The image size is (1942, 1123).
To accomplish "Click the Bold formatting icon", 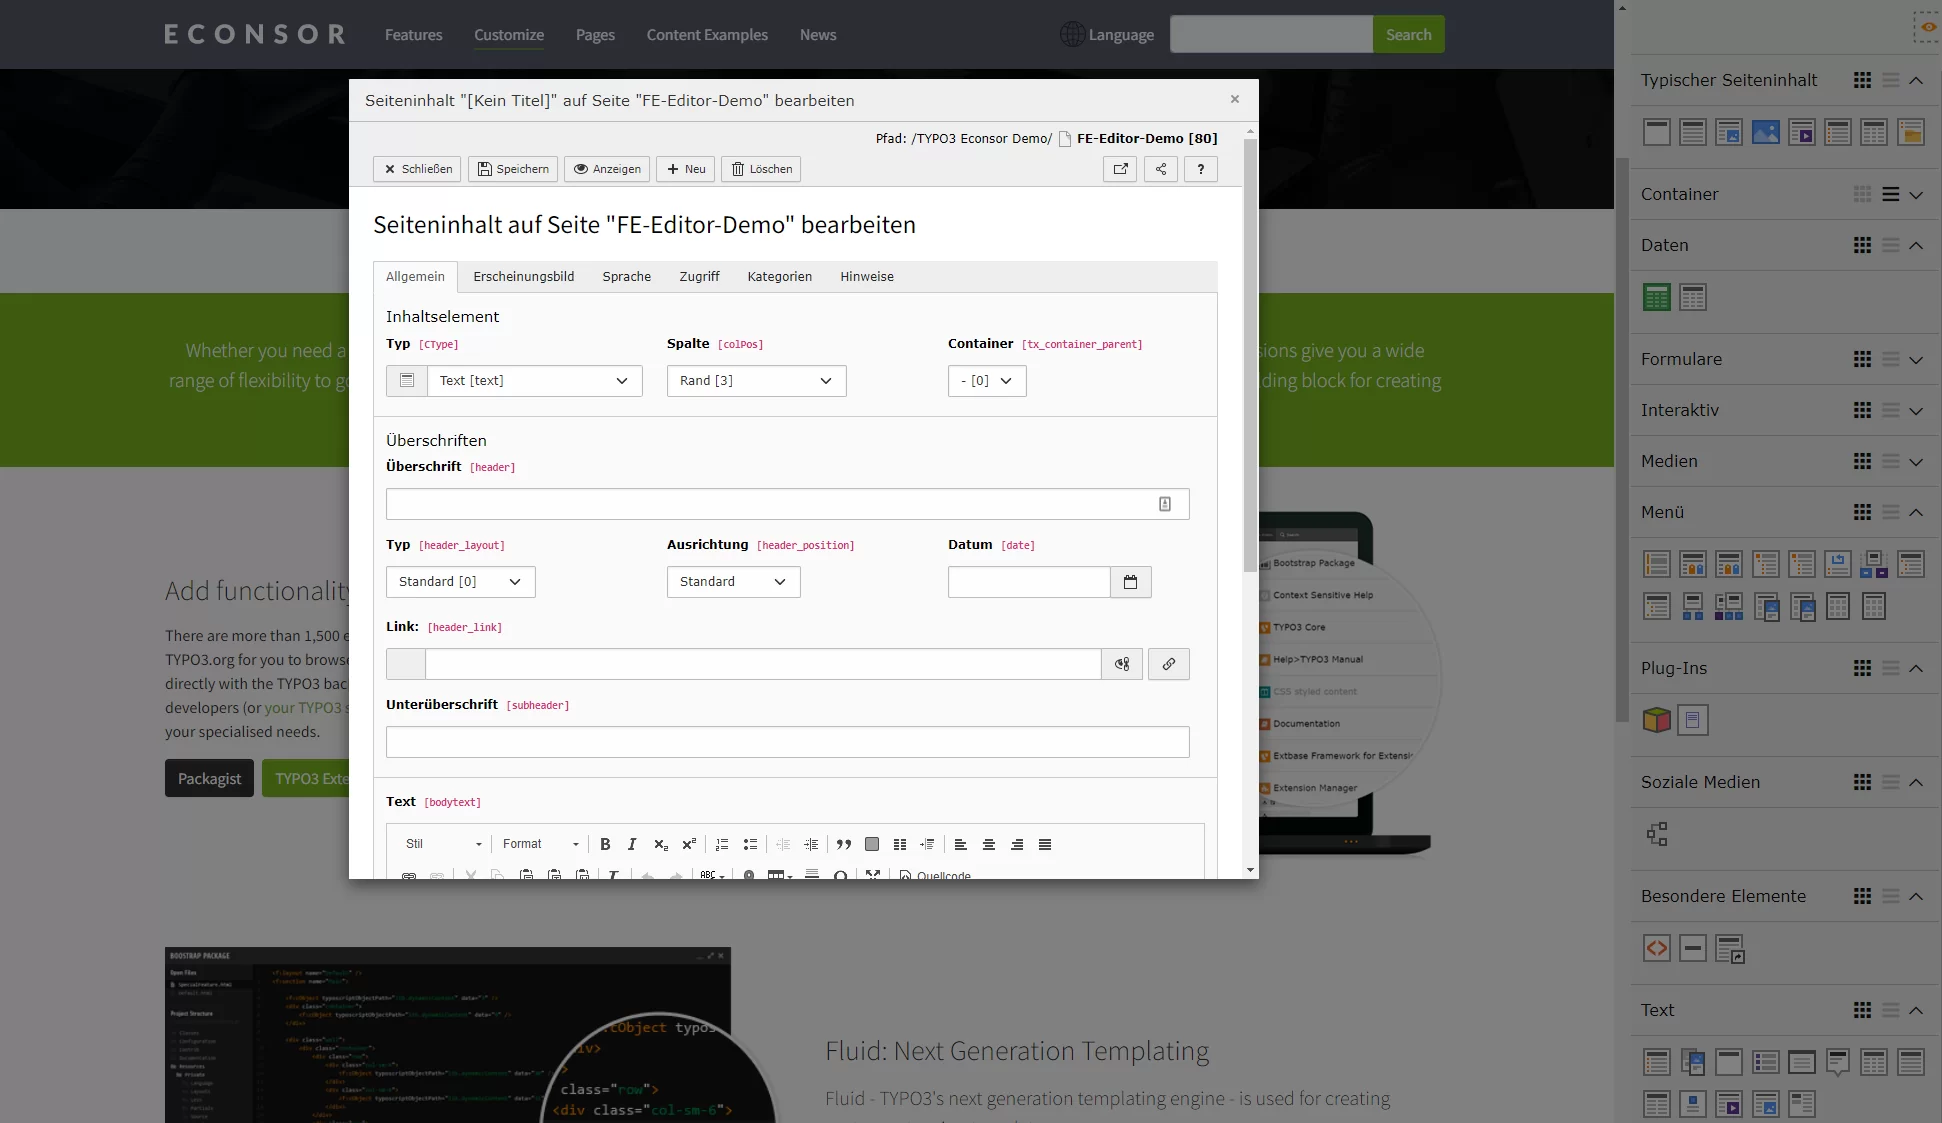I will [x=604, y=844].
